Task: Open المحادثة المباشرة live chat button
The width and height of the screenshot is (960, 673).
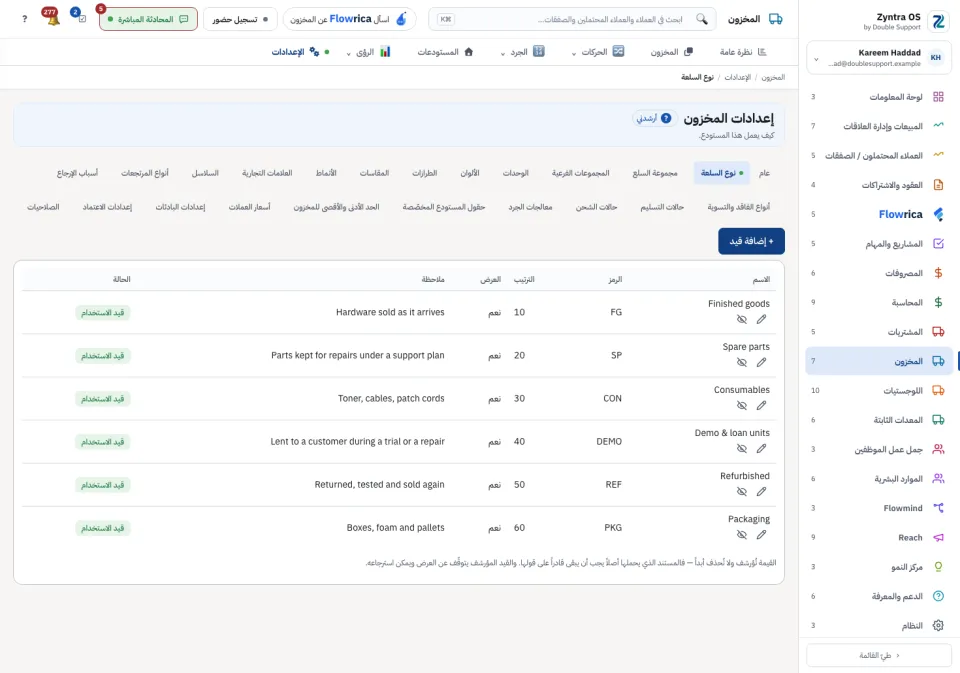Action: point(148,19)
